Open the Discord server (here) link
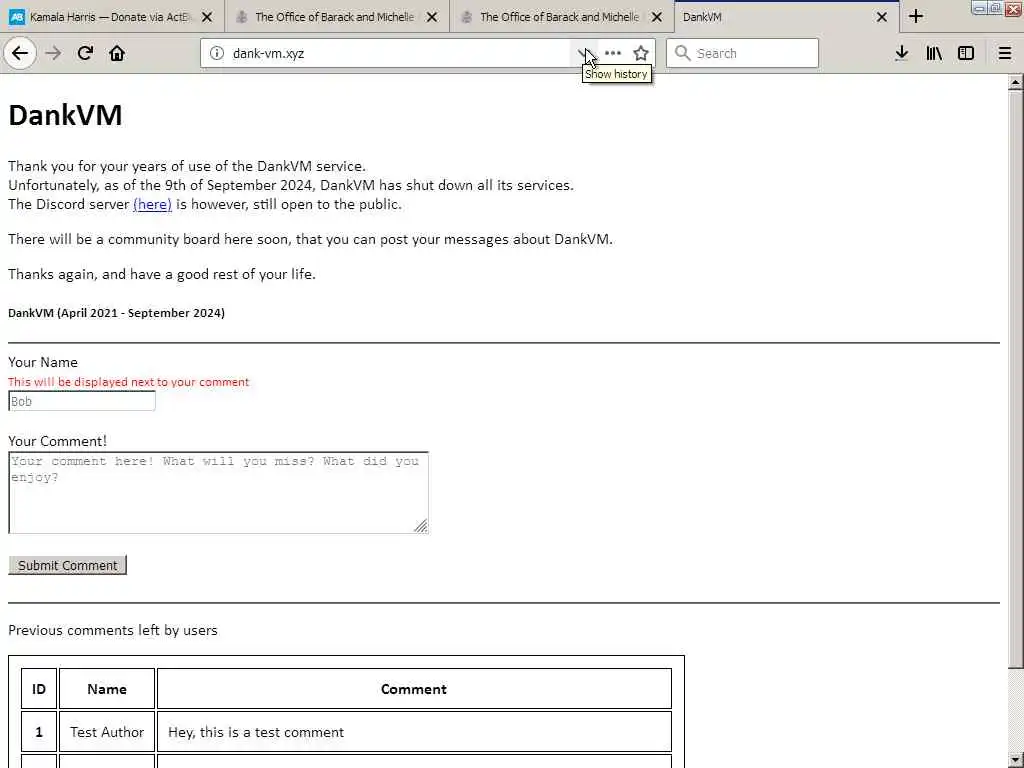The height and width of the screenshot is (768, 1024). tap(152, 204)
